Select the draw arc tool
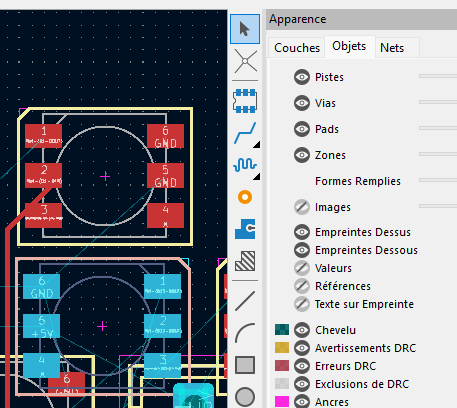 click(245, 333)
